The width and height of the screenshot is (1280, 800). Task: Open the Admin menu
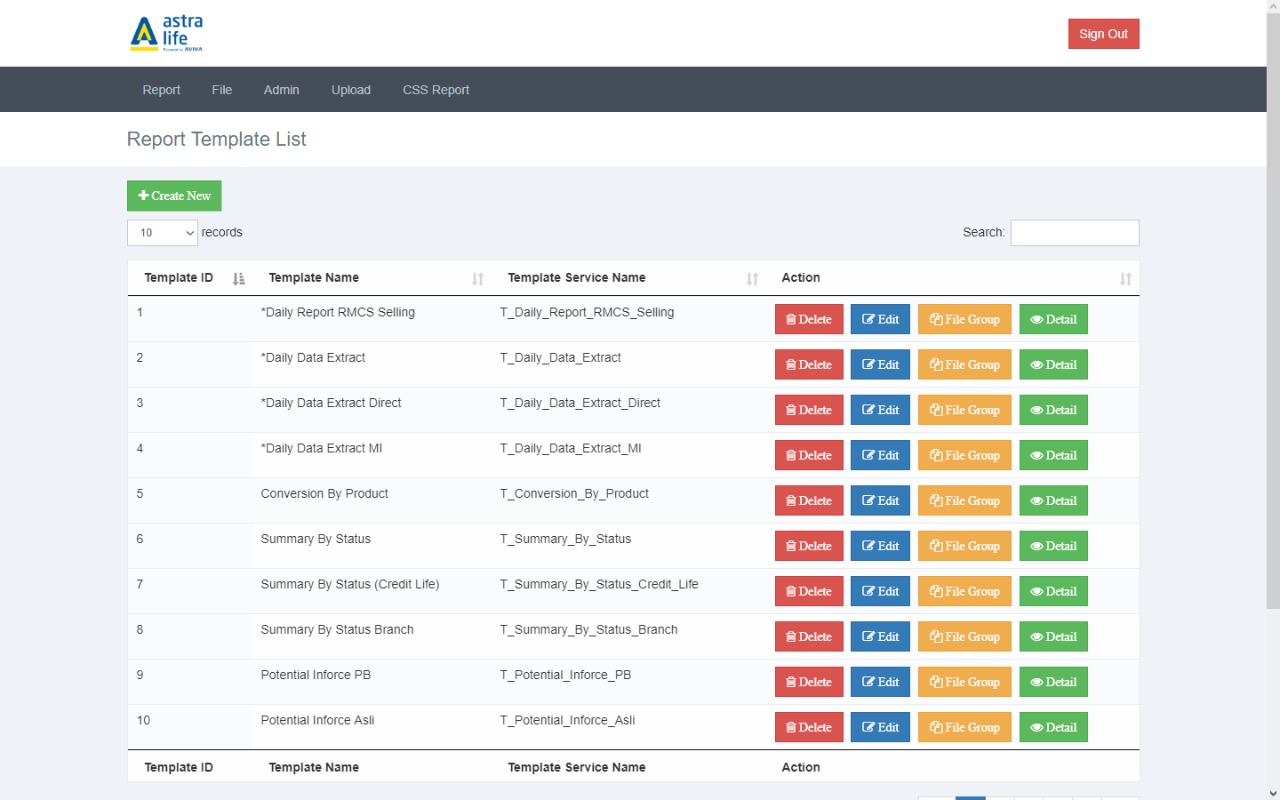(x=281, y=90)
